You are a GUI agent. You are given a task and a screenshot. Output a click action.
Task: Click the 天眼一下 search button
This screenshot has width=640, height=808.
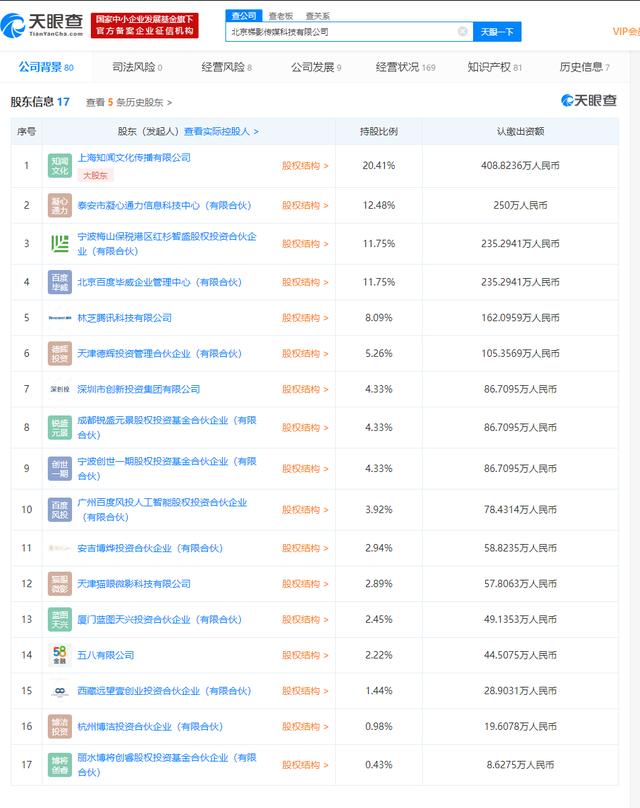[497, 31]
